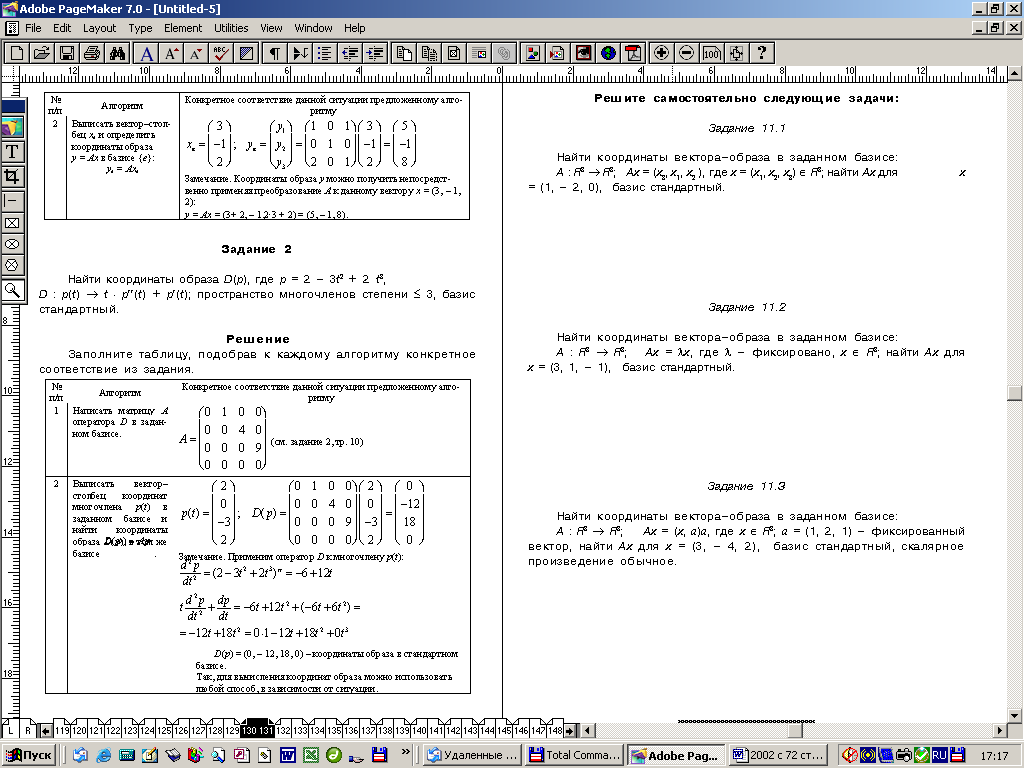Open the right master page R
The width and height of the screenshot is (1024, 768).
[28, 731]
